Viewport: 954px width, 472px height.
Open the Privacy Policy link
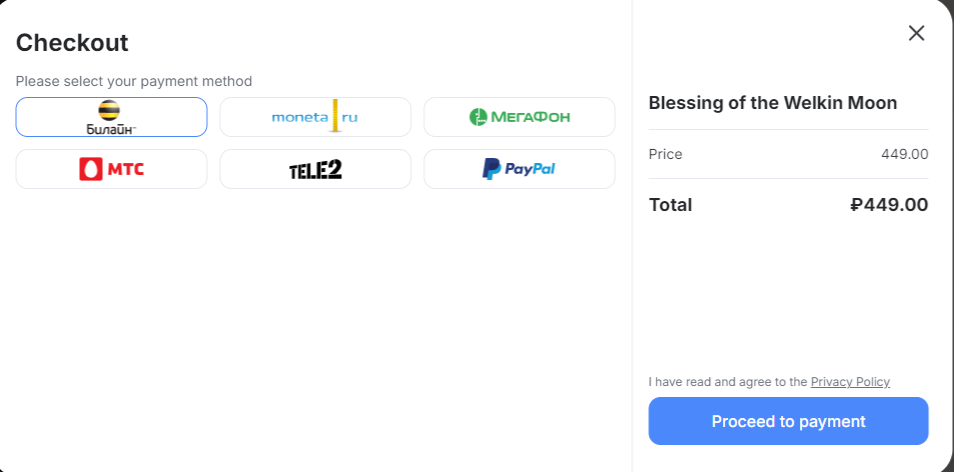coord(850,382)
